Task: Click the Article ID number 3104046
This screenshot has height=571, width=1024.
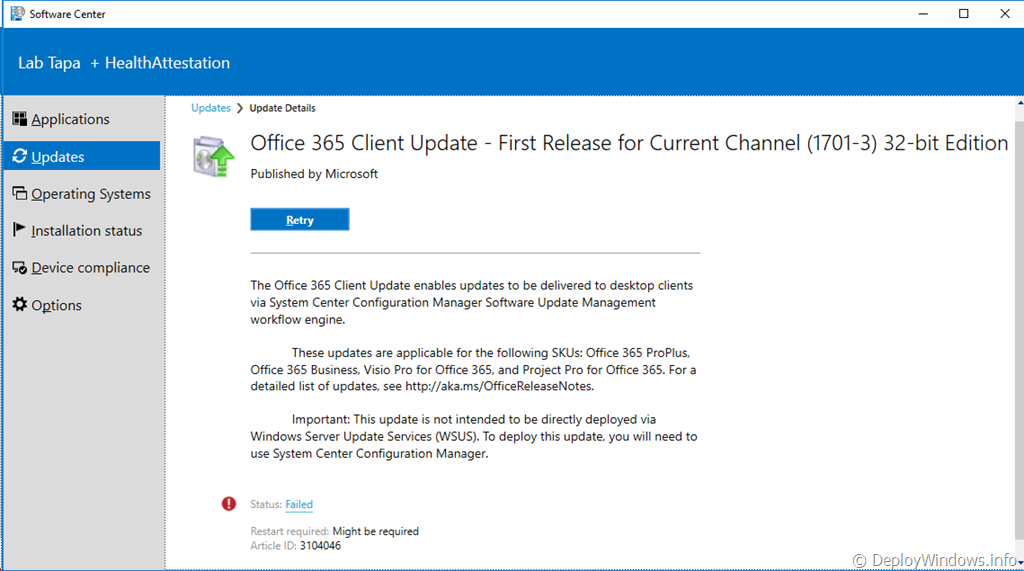Action: tap(320, 545)
